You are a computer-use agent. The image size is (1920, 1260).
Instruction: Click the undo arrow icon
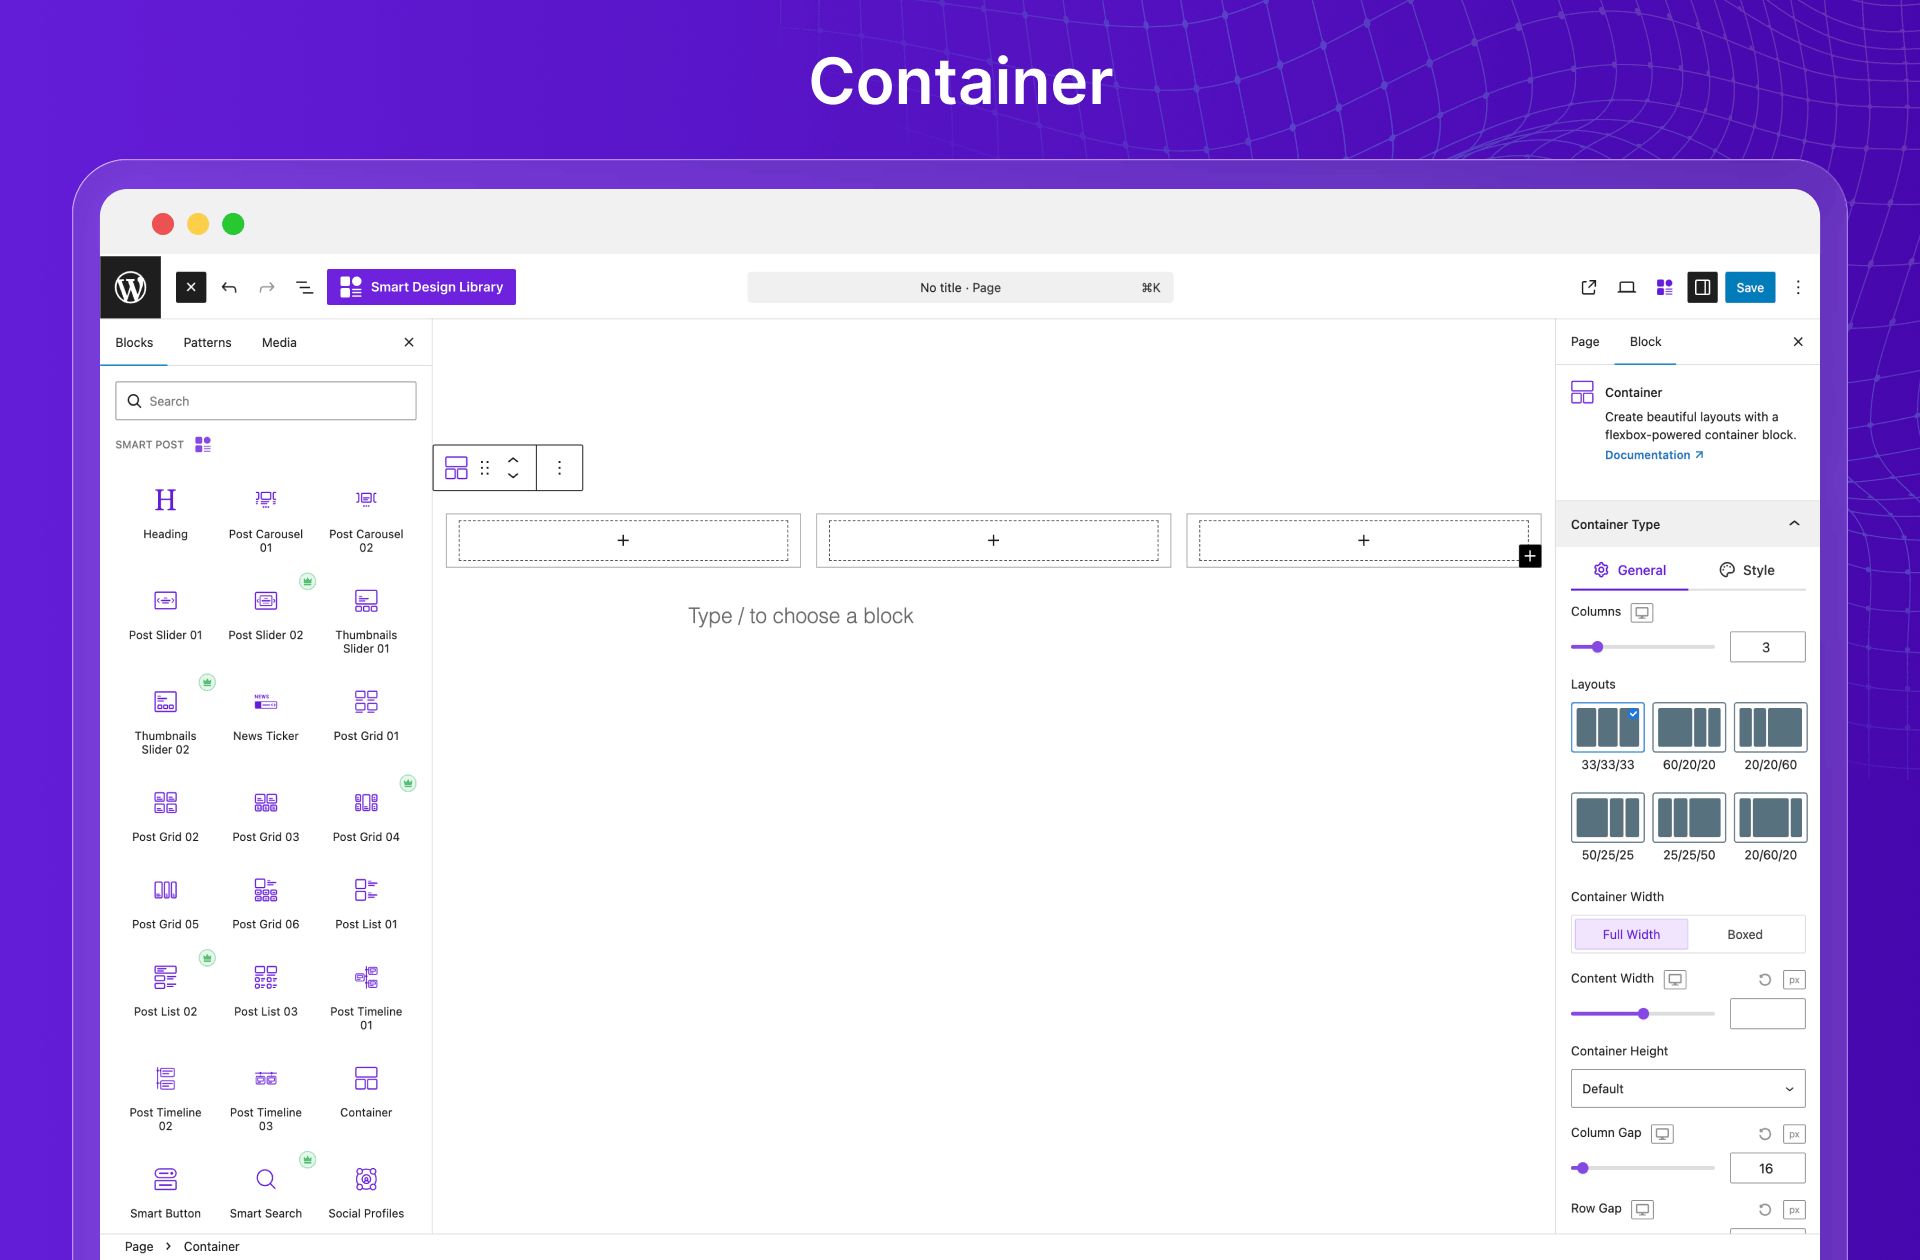tap(229, 288)
